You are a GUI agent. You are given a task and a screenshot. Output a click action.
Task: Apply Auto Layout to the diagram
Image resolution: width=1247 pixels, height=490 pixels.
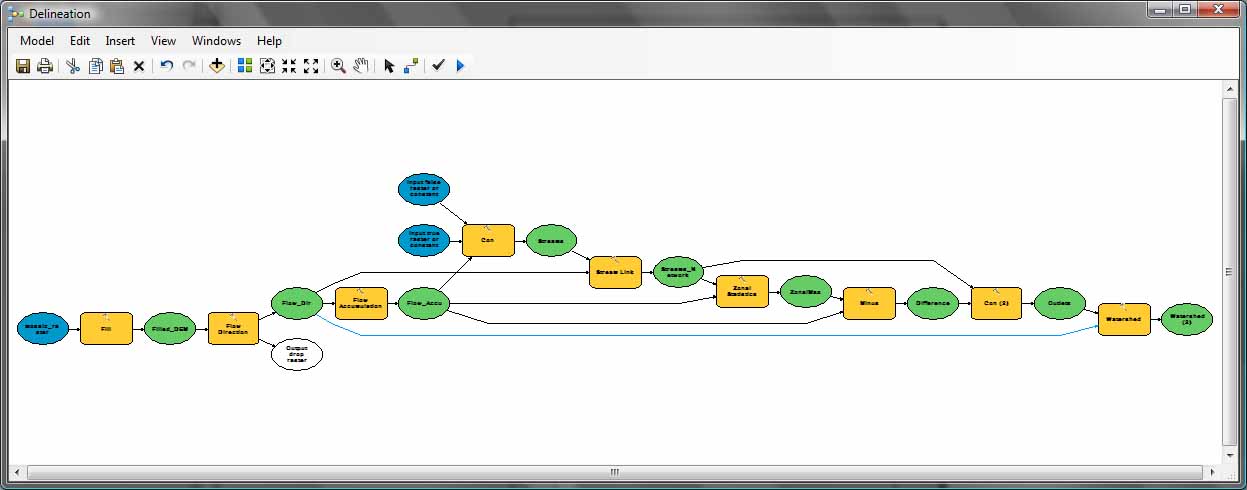[244, 66]
